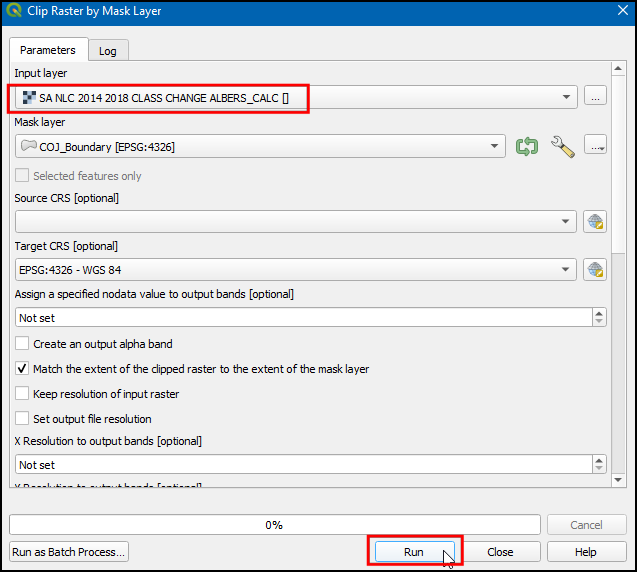Check Set output file resolution option

(23, 419)
